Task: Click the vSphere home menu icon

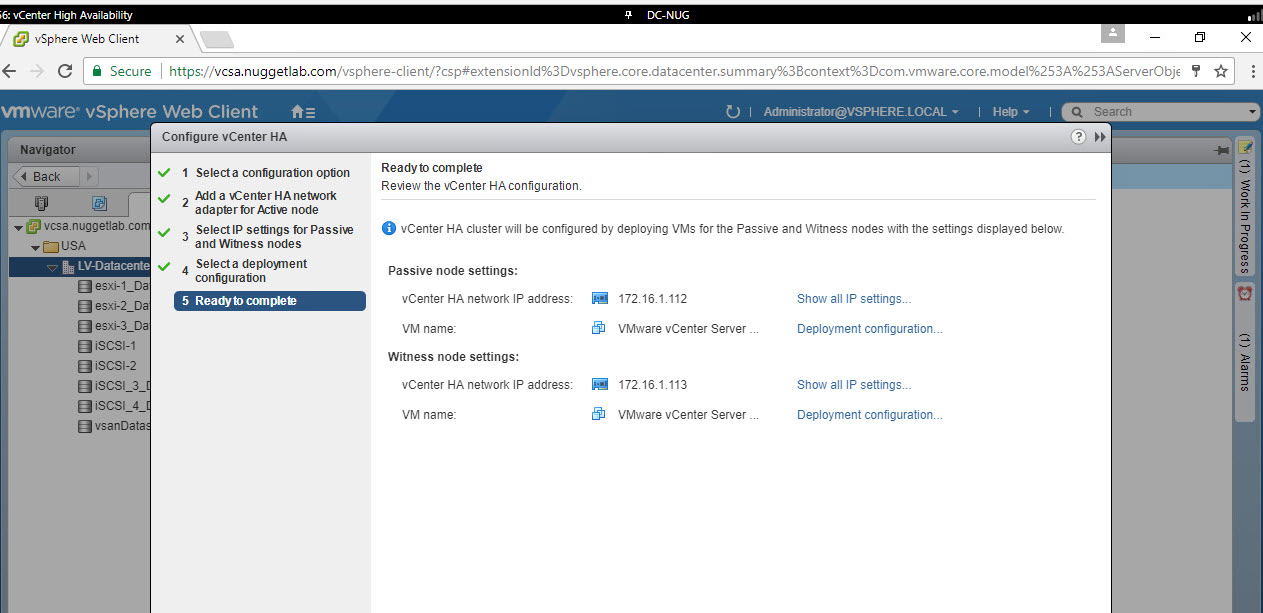Action: click(302, 112)
